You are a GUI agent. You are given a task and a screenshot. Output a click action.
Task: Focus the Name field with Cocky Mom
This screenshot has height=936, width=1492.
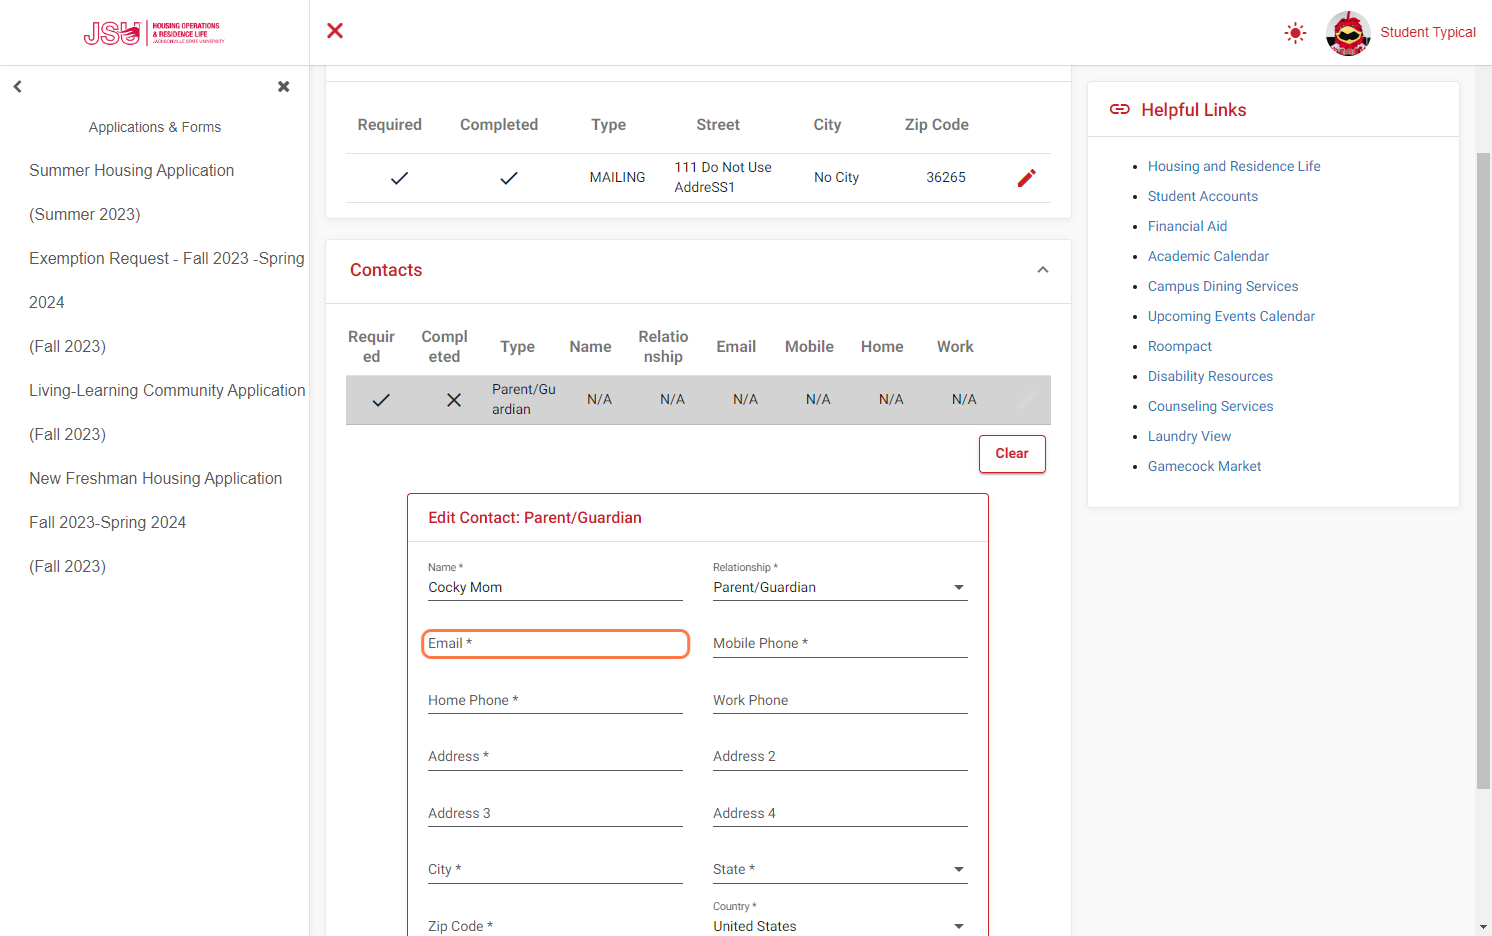point(555,588)
